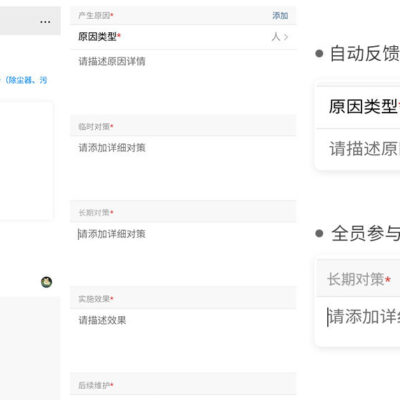Click enlarged 请描述原 placeholder in right card
Screen dimensions: 400x400
pyautogui.click(x=364, y=148)
